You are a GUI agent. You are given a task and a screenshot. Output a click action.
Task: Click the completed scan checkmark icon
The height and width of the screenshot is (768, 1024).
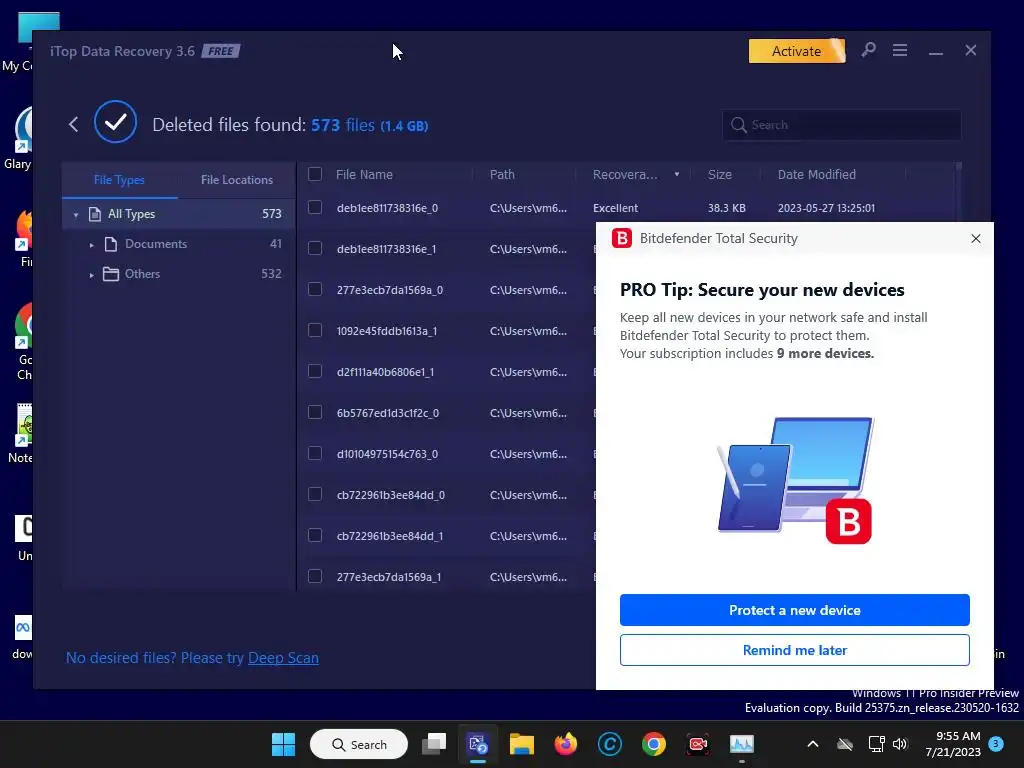116,121
